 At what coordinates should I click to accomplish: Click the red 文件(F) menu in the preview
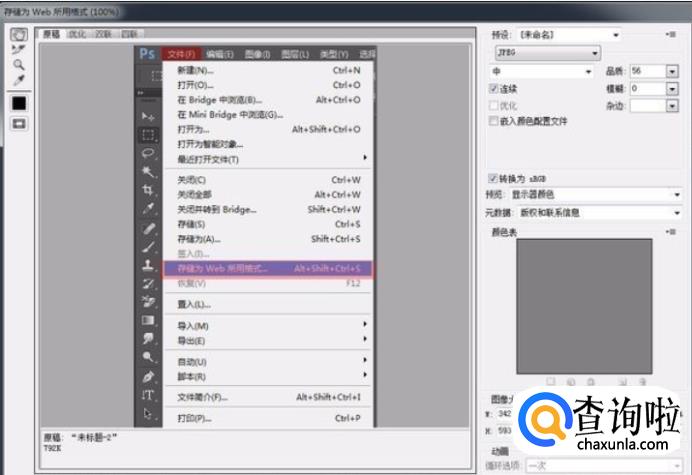coord(181,54)
